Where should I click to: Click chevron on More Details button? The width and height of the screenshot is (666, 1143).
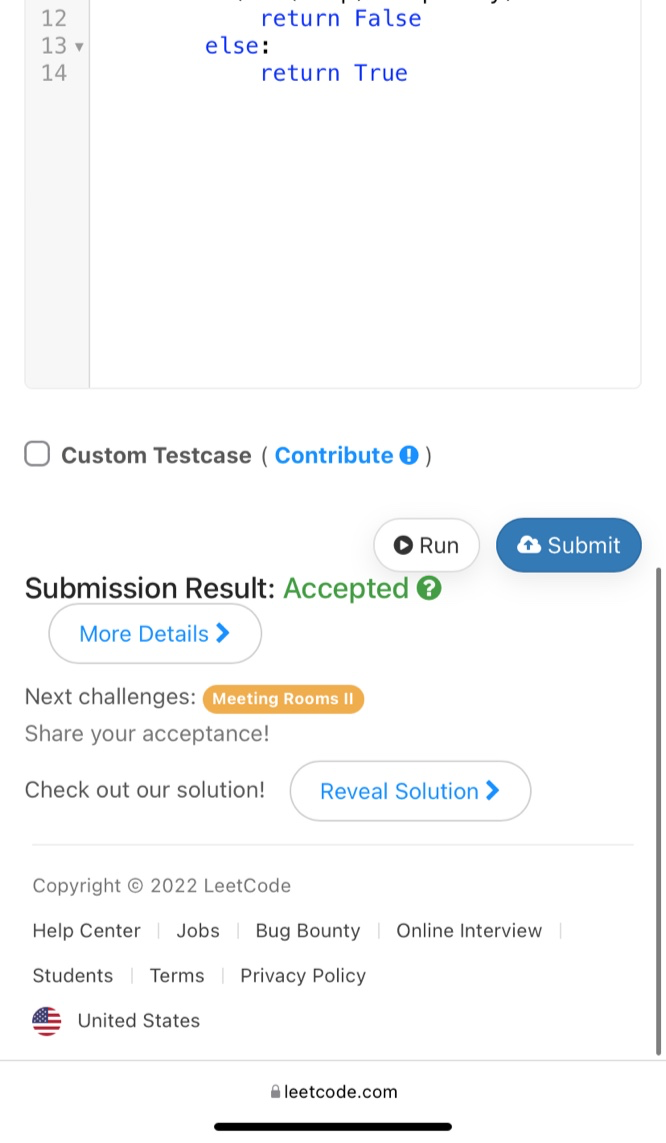pos(223,633)
